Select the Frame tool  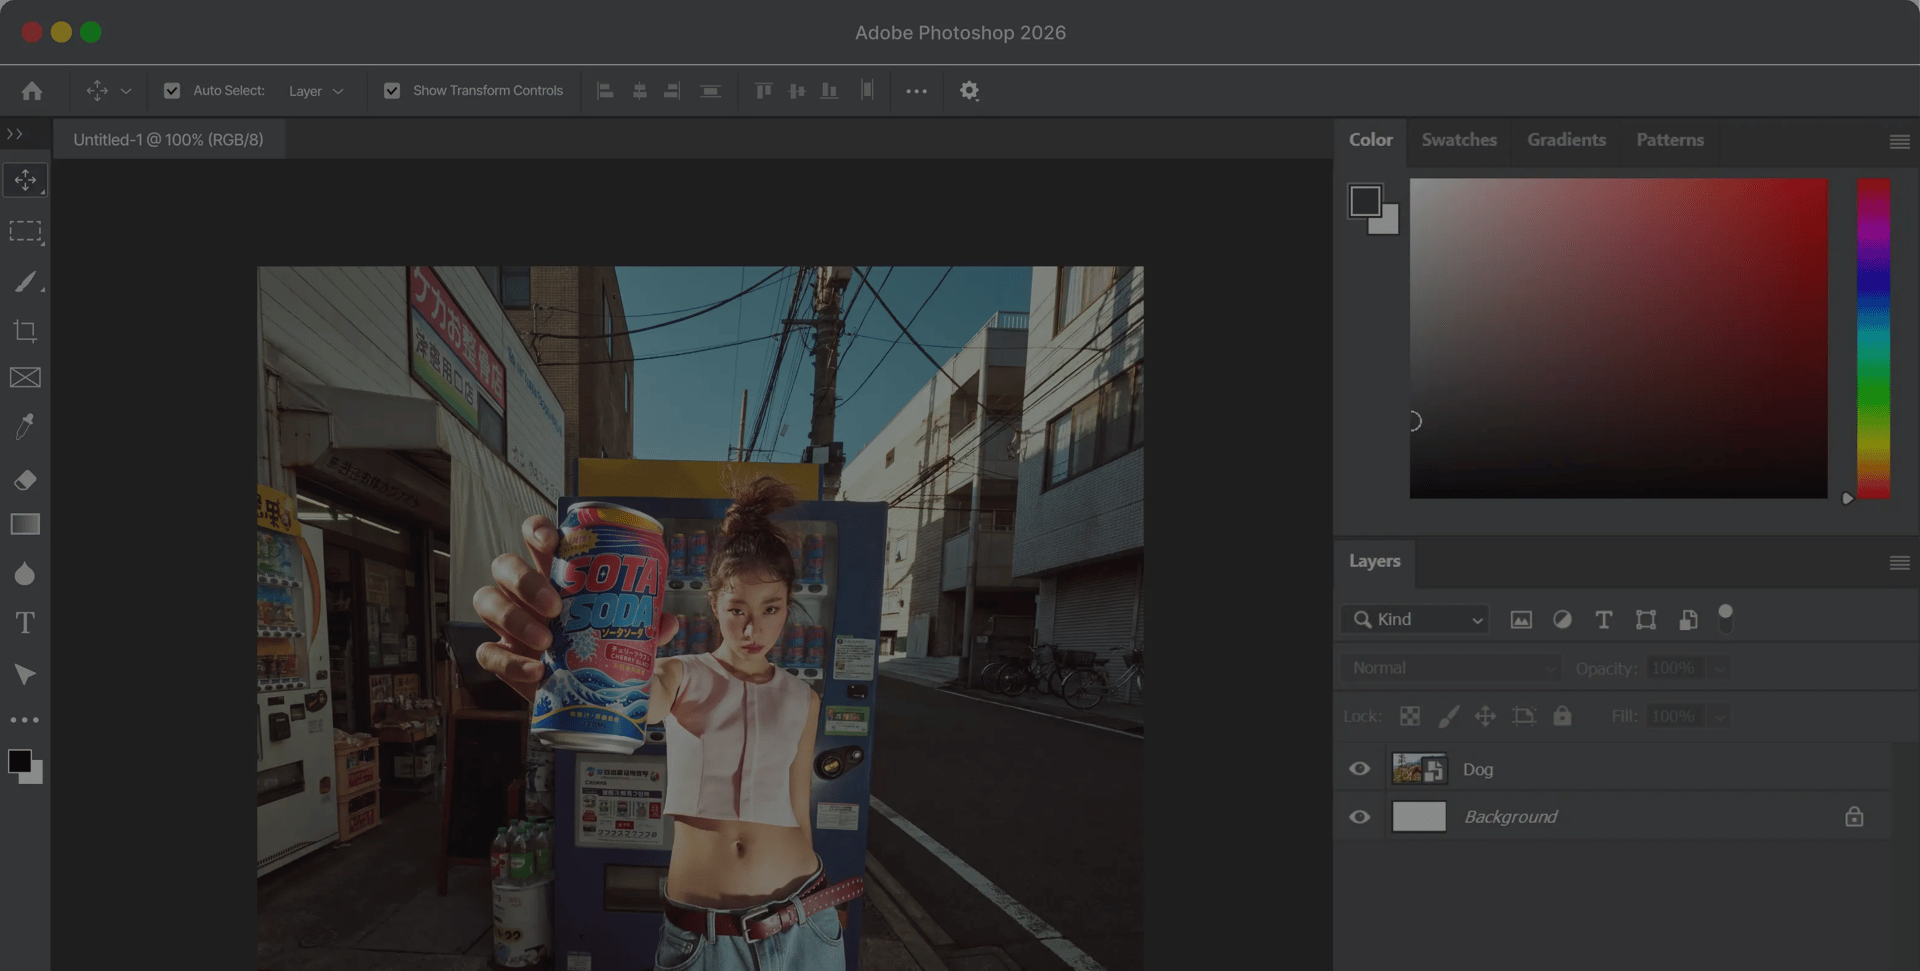pyautogui.click(x=25, y=378)
